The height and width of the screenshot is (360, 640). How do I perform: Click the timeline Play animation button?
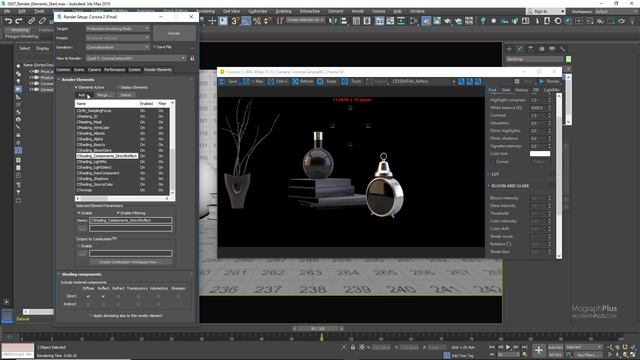tap(508, 347)
